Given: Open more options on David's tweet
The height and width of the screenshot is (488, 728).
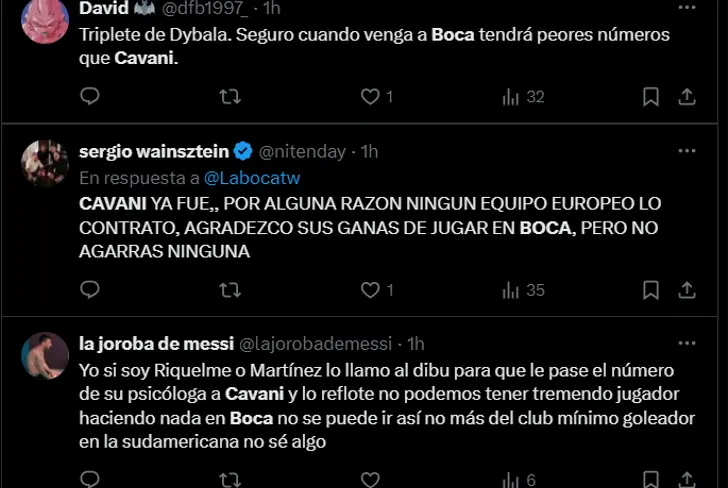Looking at the screenshot, I should (687, 7).
